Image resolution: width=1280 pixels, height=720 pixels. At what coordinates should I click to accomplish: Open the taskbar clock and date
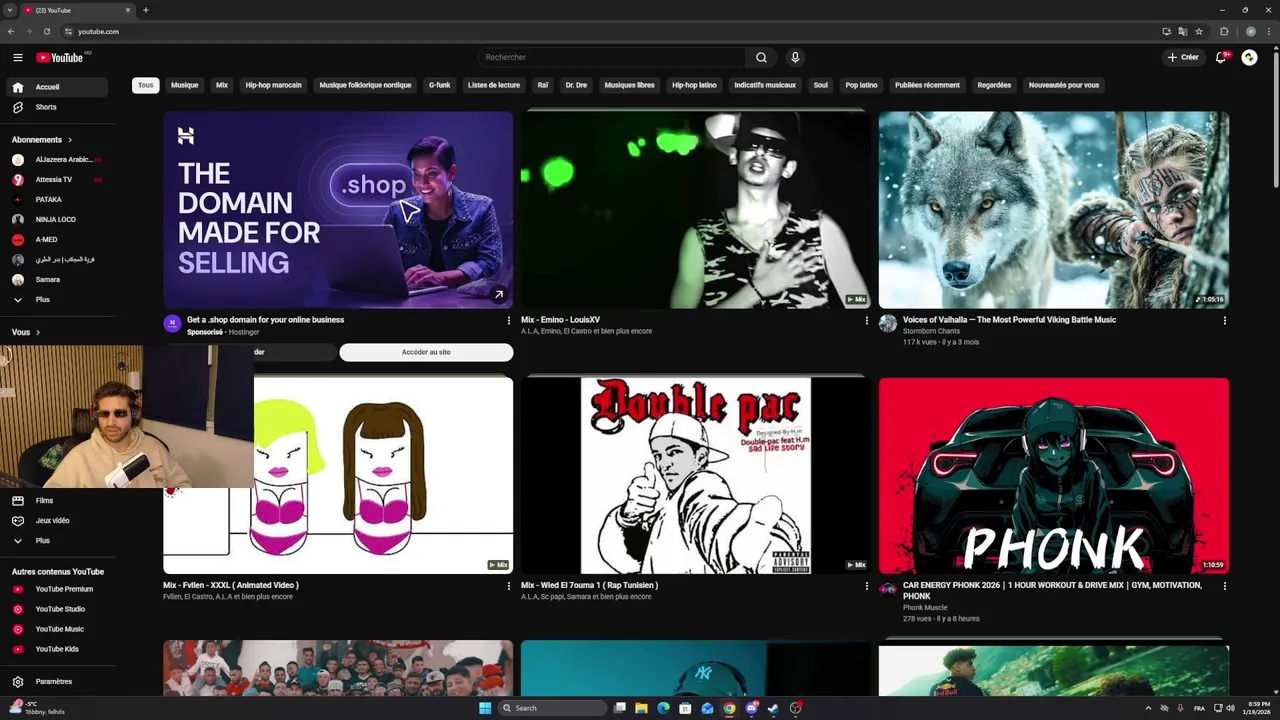coord(1255,708)
